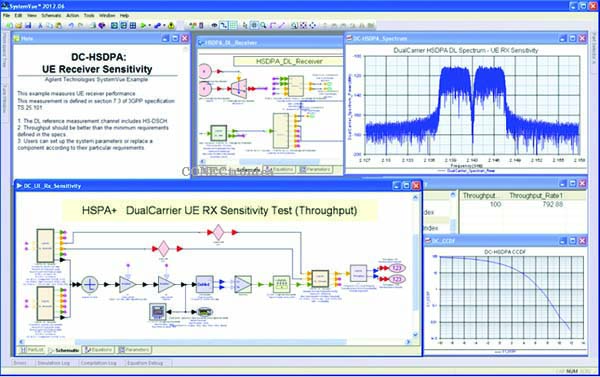Select the circular adder block in schematic
This screenshot has height=377, width=600.
point(90,284)
